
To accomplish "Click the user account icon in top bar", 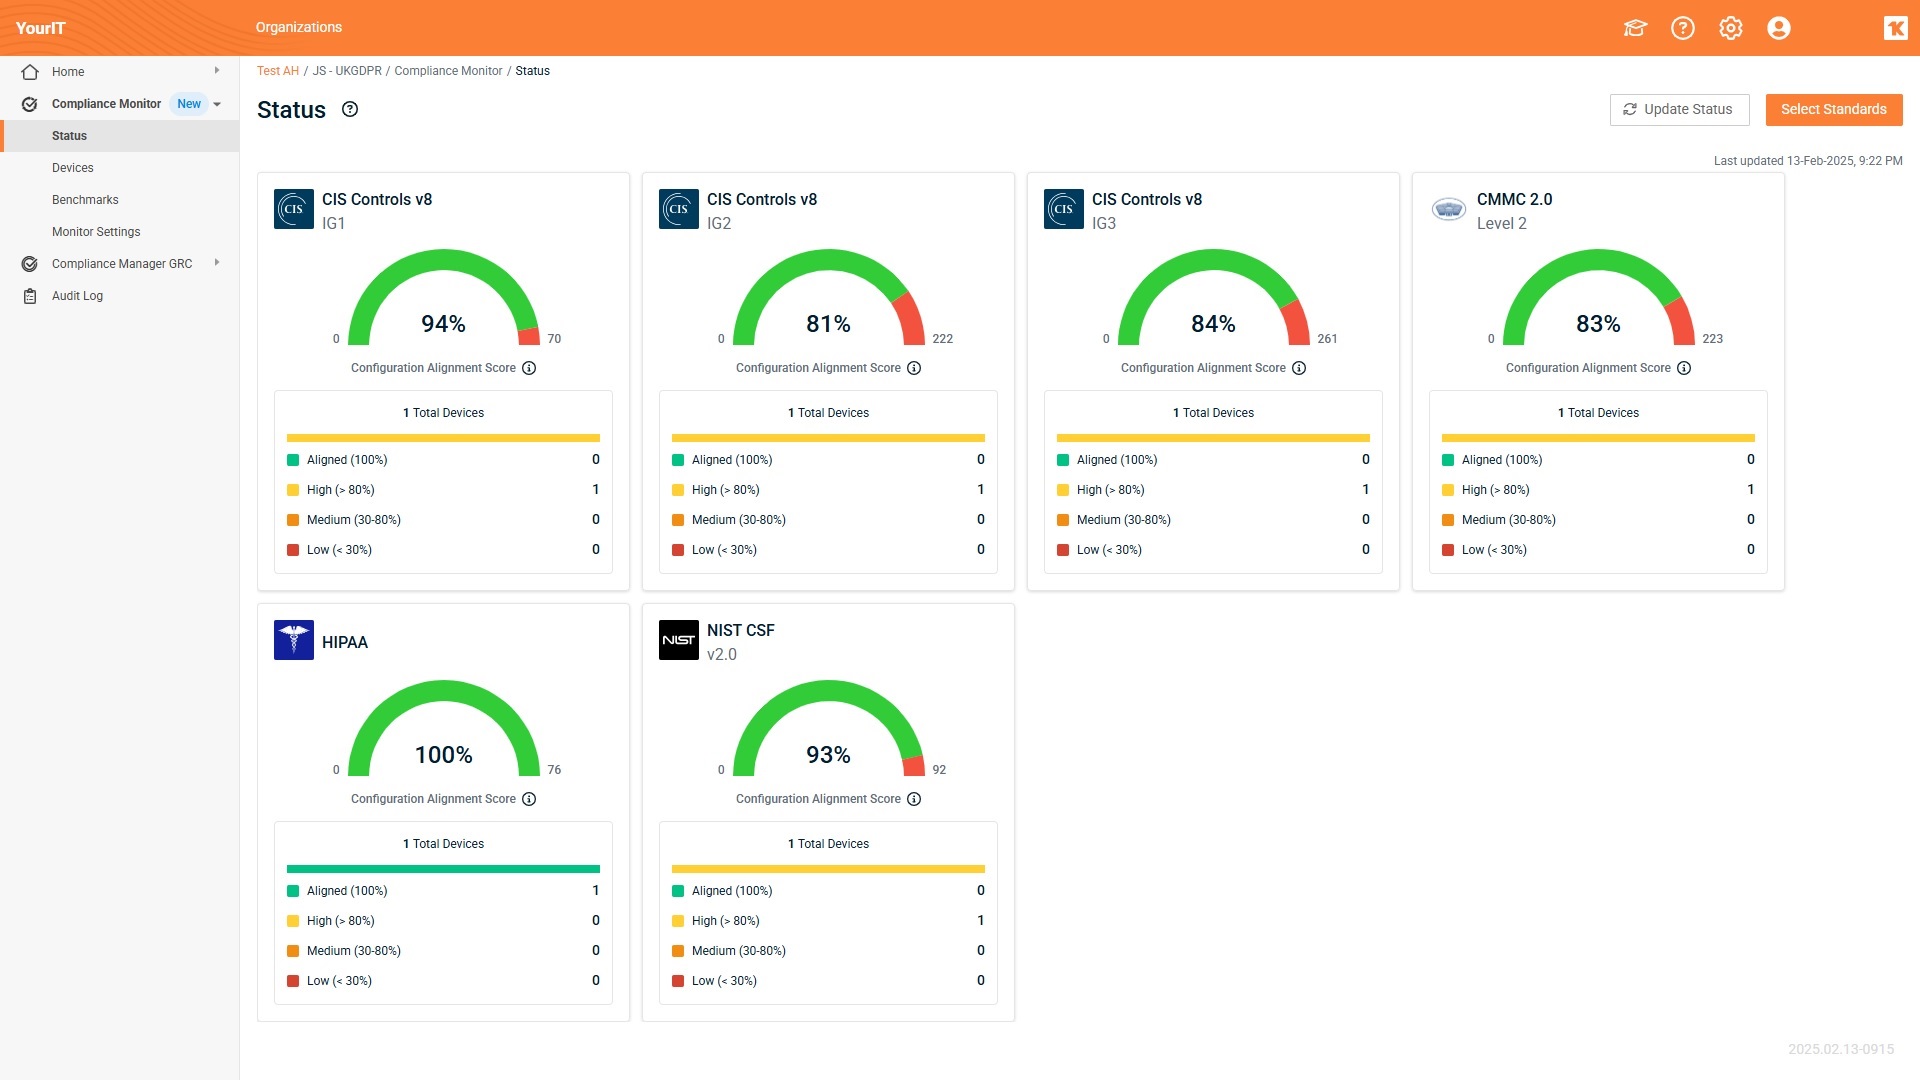I will click(x=1778, y=27).
